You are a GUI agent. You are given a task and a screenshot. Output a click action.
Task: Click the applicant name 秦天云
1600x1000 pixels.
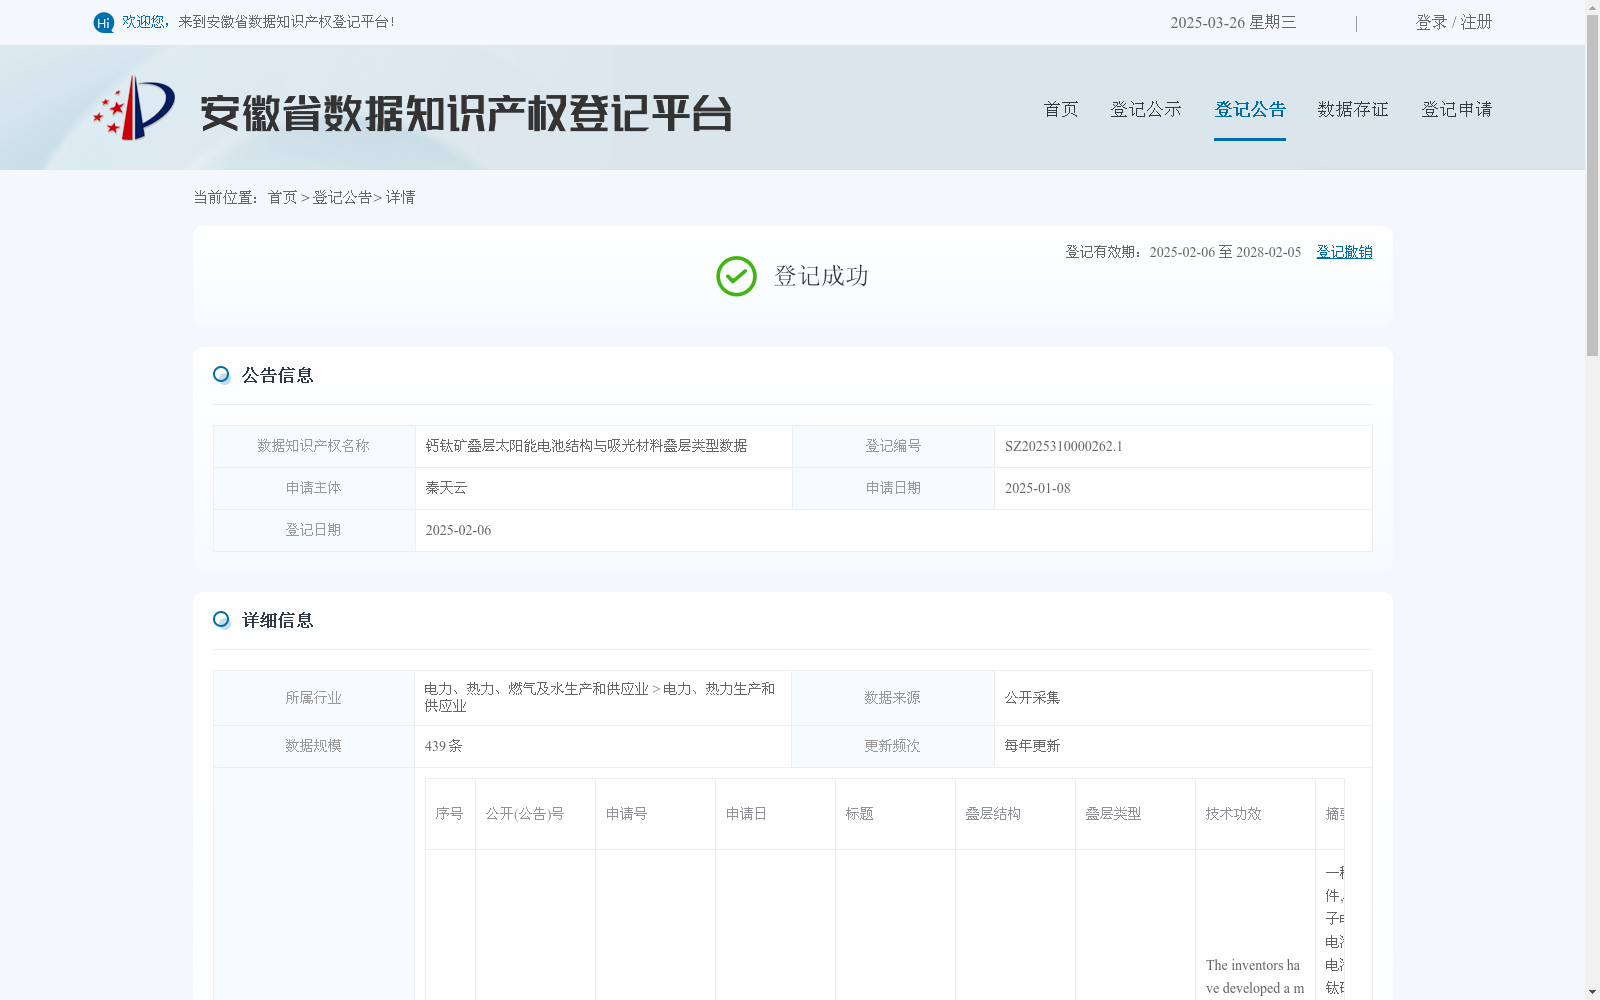[446, 488]
